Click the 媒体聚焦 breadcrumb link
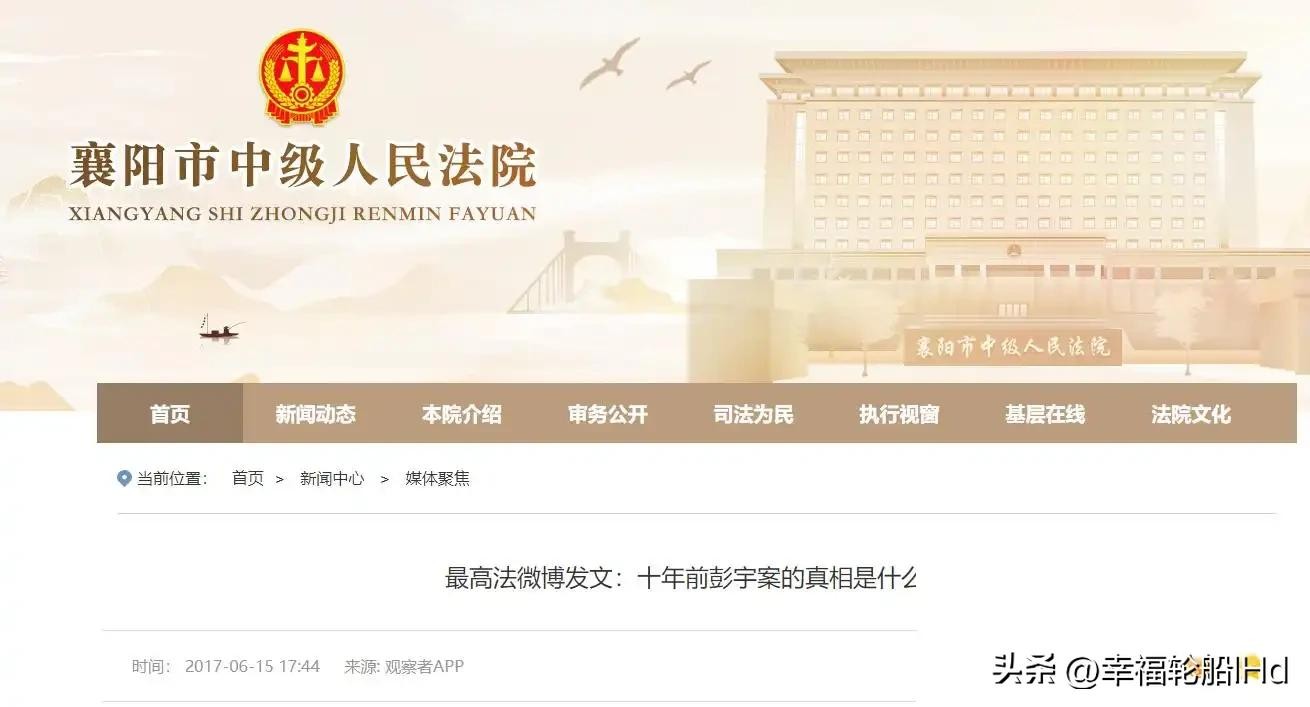Image resolution: width=1310 pixels, height=707 pixels. coord(437,478)
